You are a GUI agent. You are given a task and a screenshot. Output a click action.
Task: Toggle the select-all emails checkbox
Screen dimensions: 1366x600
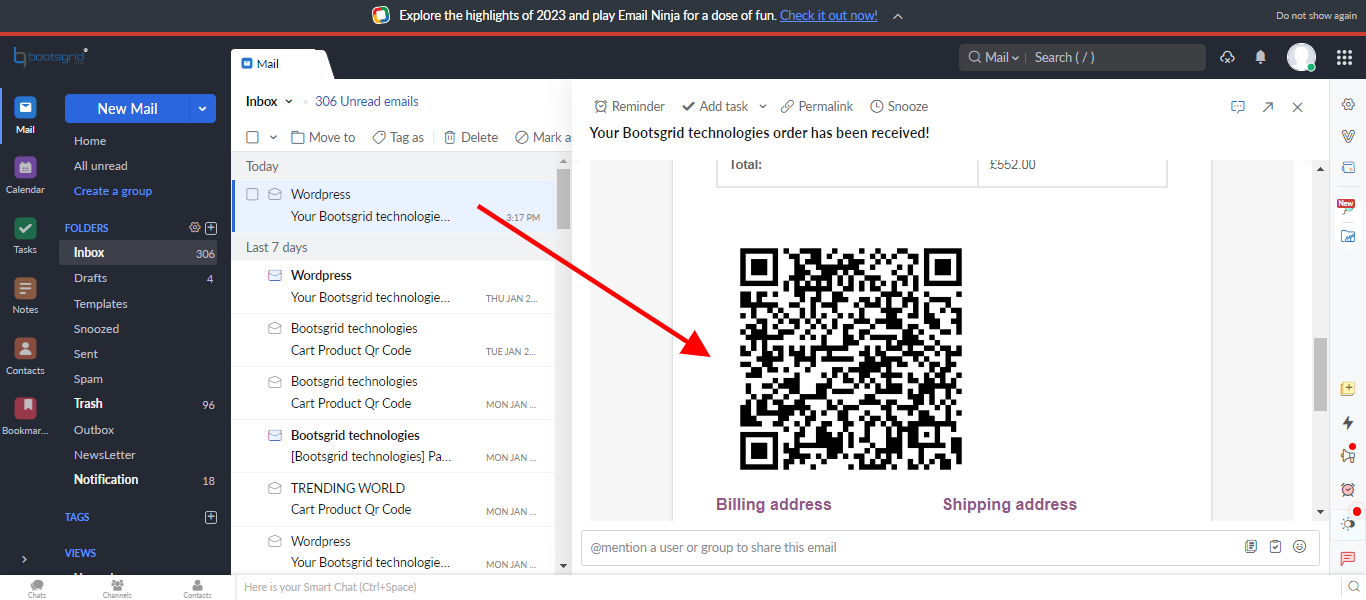pyautogui.click(x=253, y=137)
